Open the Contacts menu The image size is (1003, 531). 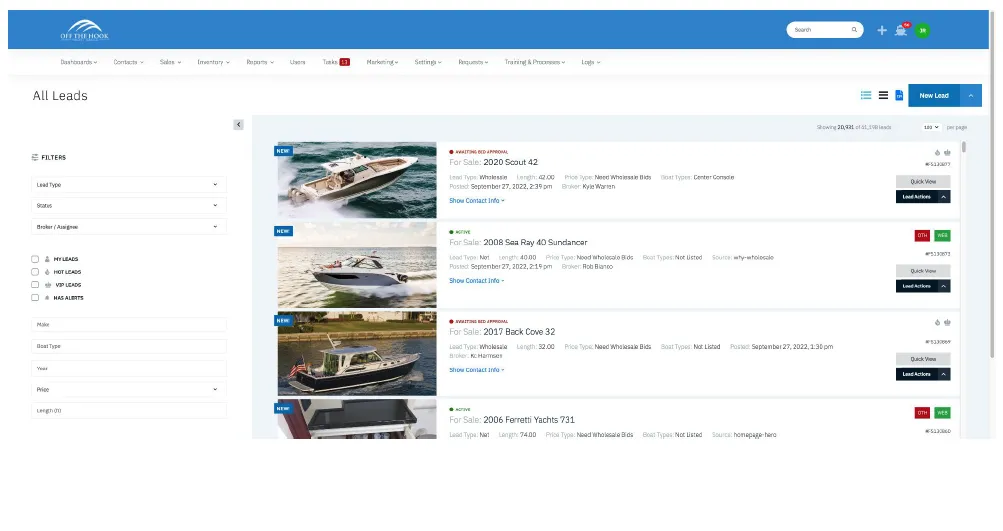point(128,62)
